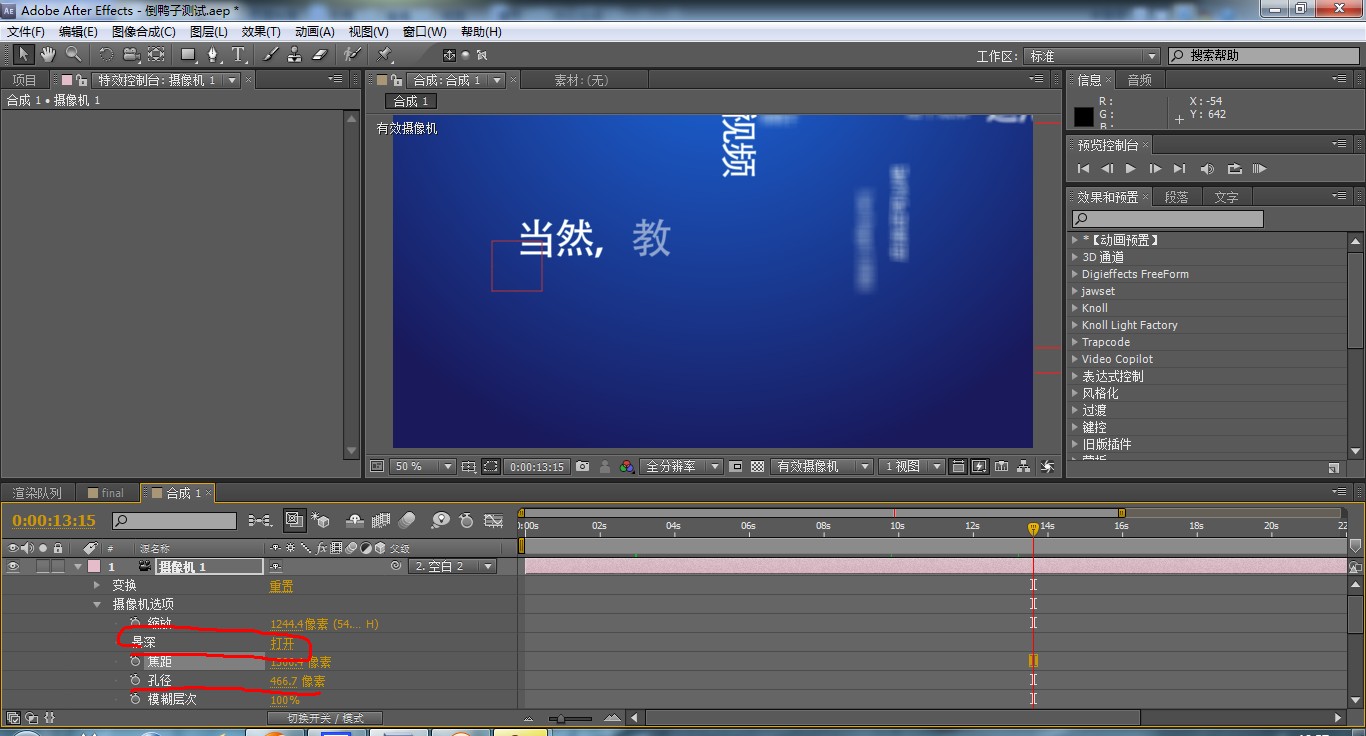This screenshot has width=1366, height=736.
Task: Select the Pen tool
Action: tap(213, 54)
